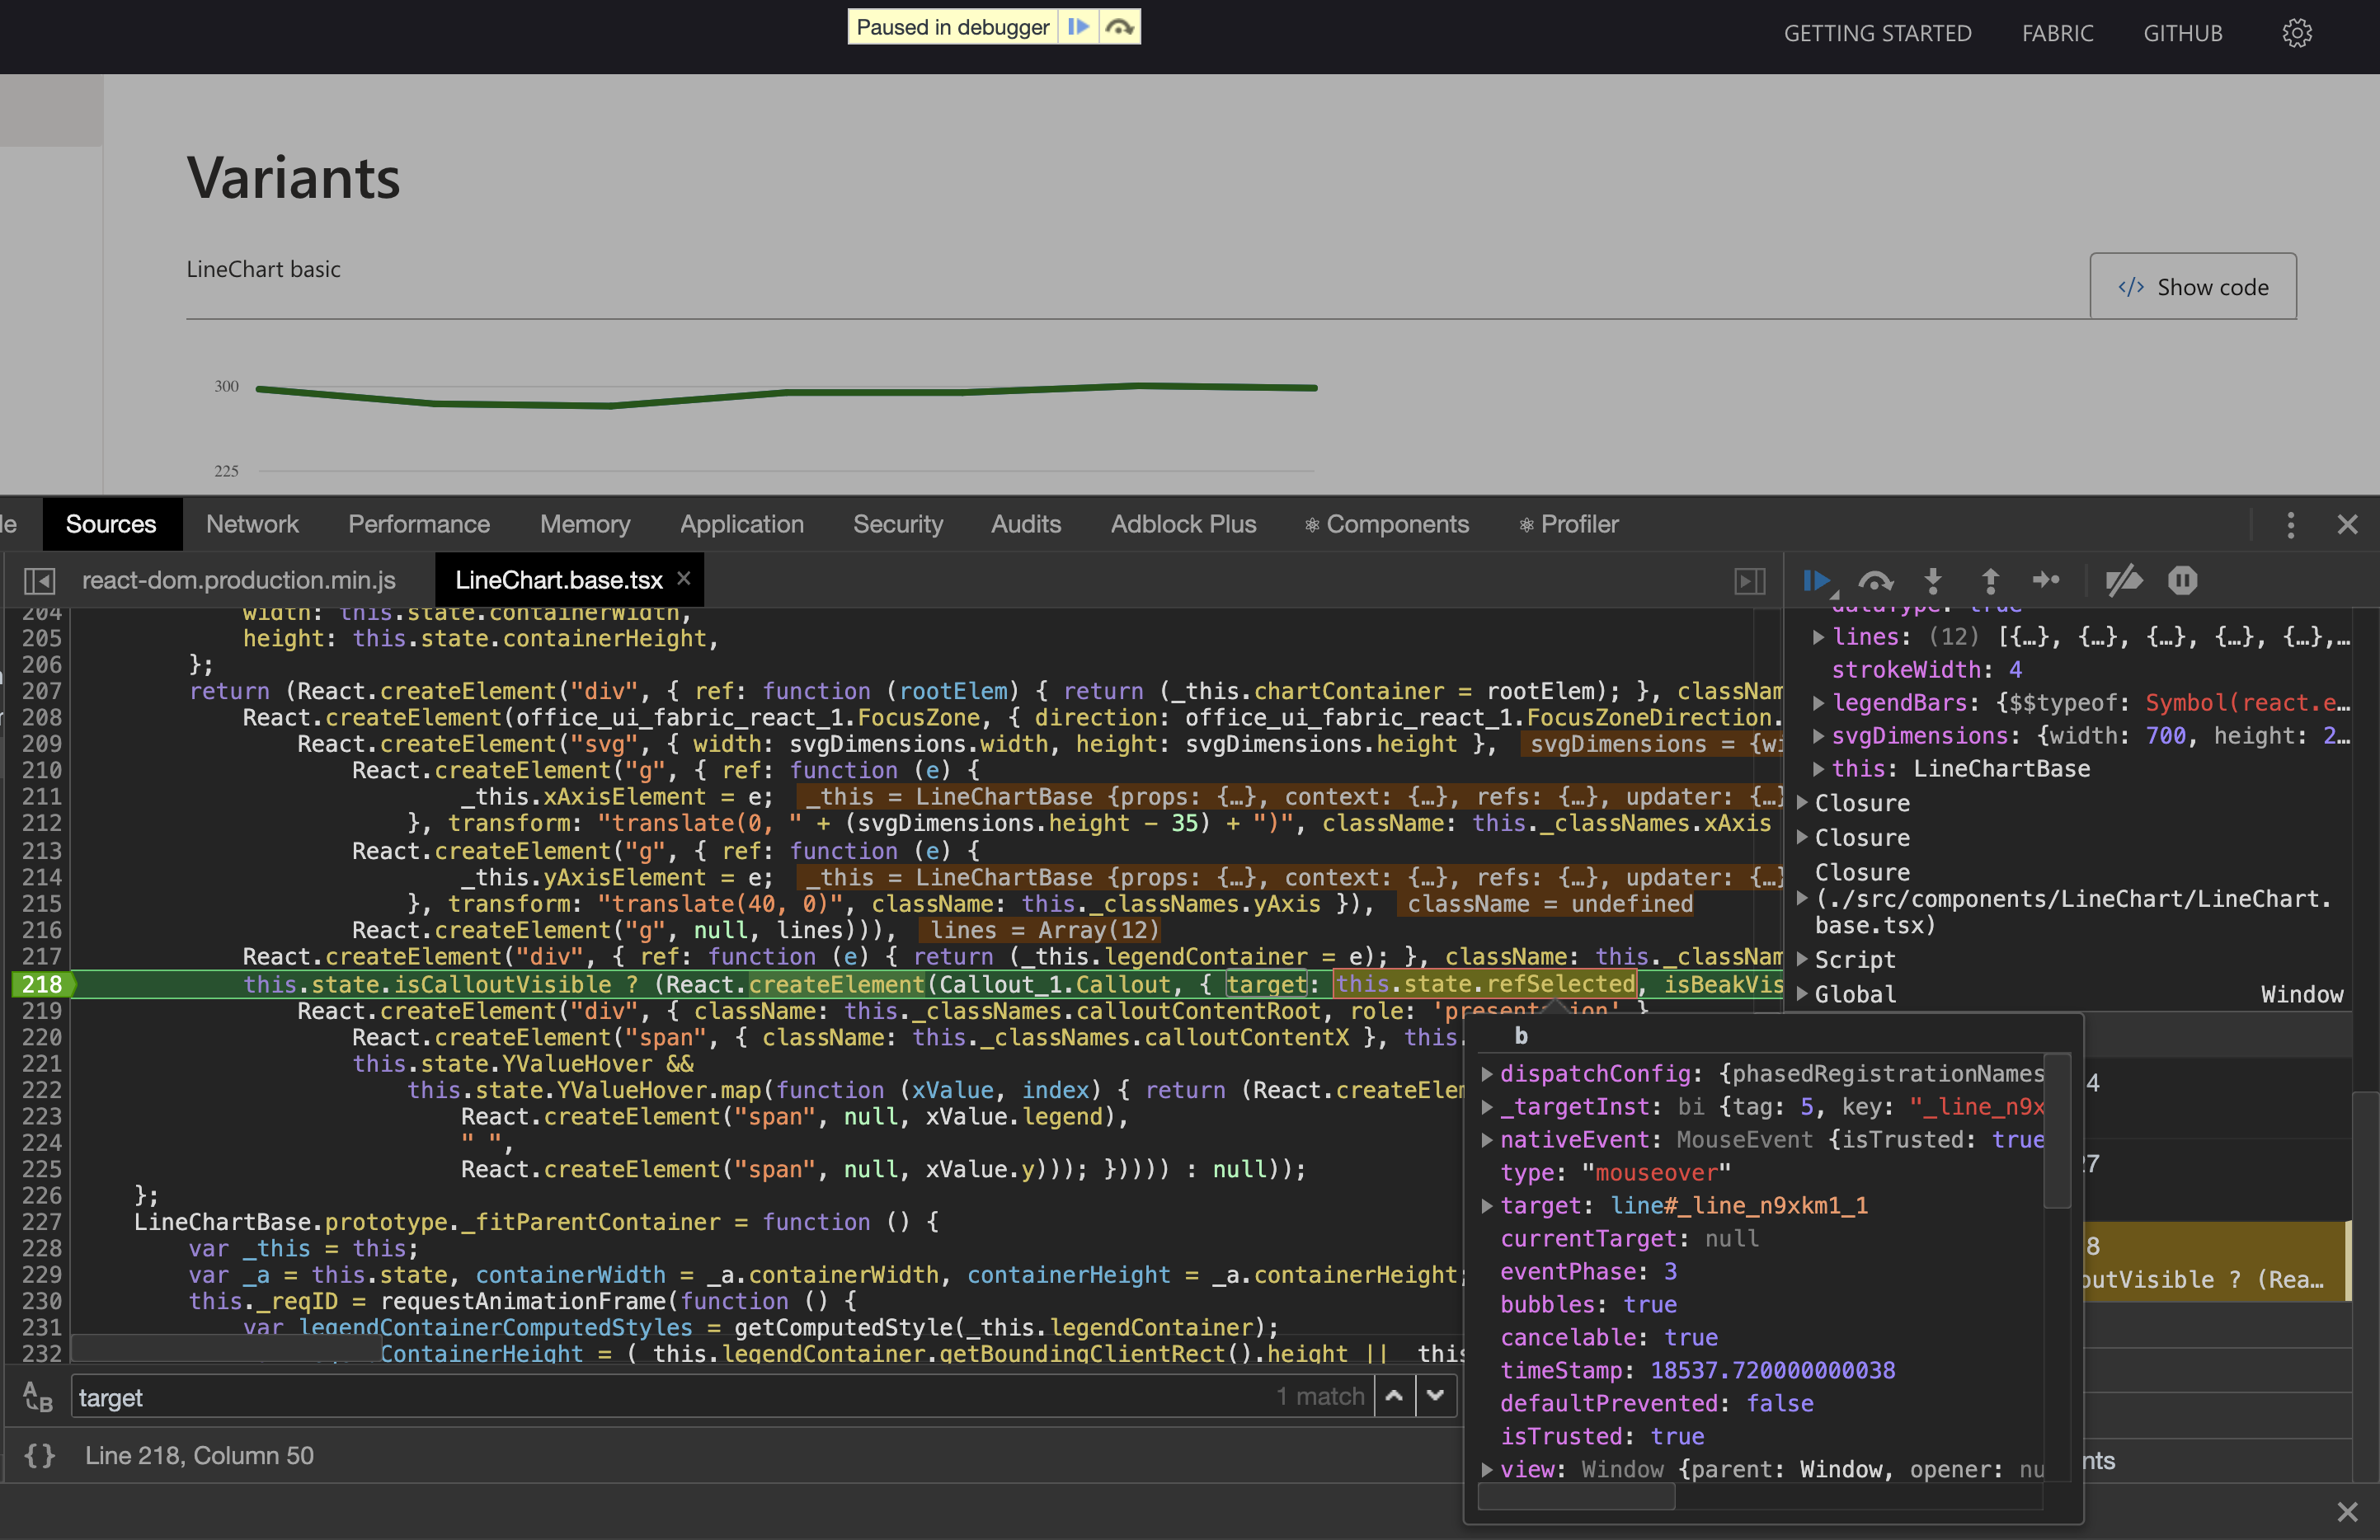Step into the next function call
Viewport: 2380px width, 1540px height.
(x=1934, y=580)
